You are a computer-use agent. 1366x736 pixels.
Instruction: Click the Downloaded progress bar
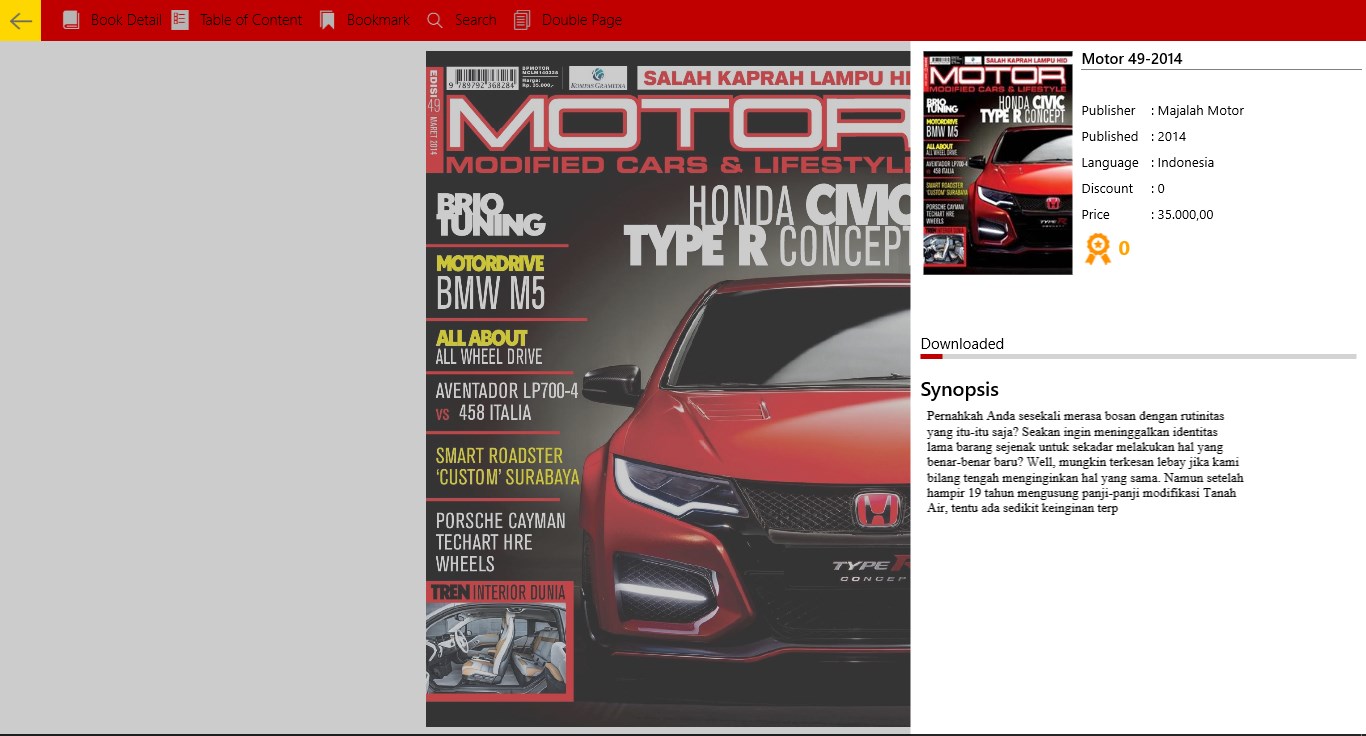coord(1138,356)
